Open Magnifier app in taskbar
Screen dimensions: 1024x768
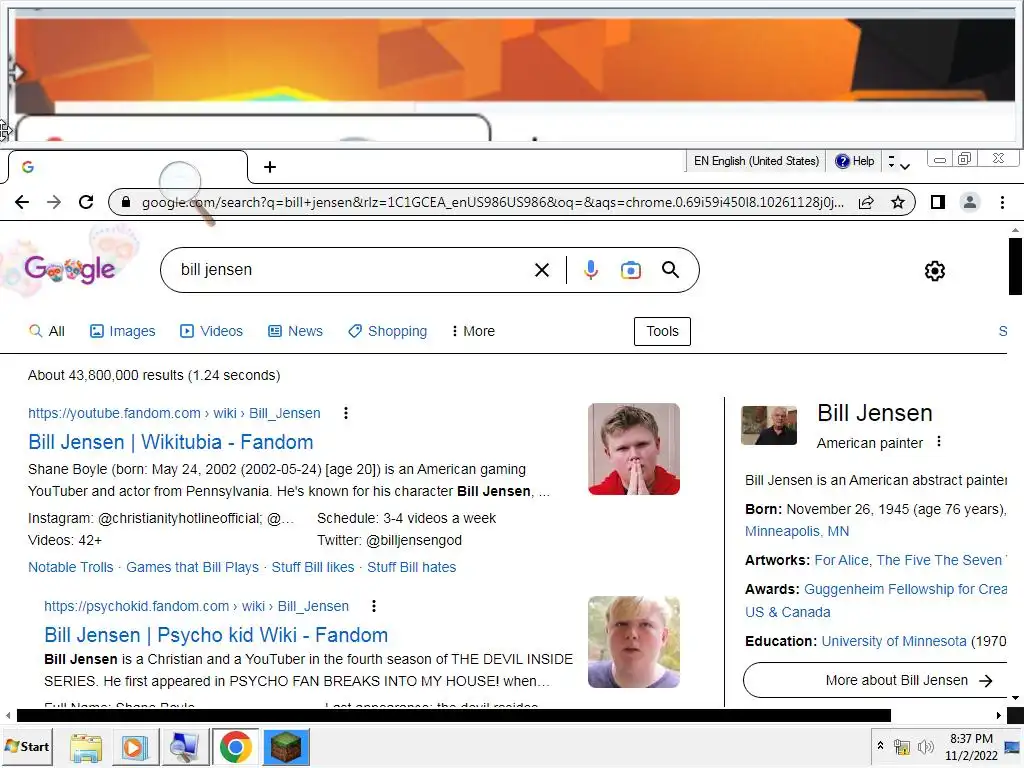[184, 747]
